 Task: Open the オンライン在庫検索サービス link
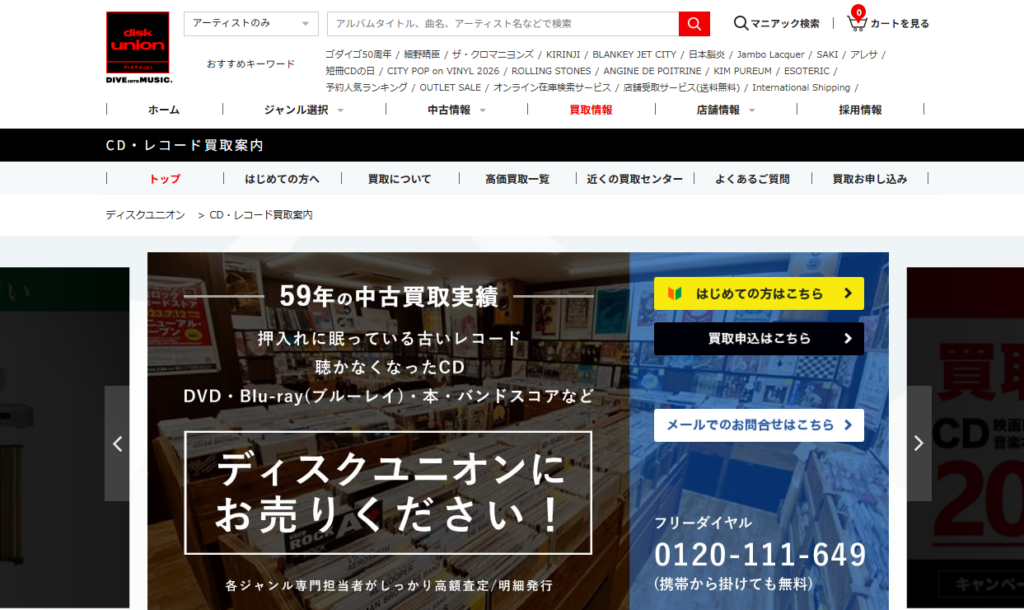tap(552, 87)
